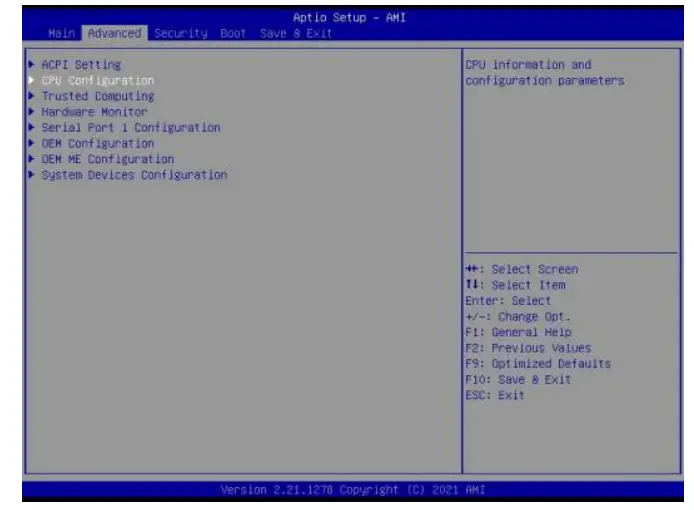Click arrow next to Hardware Monitor
This screenshot has width=694, height=510.
31,112
